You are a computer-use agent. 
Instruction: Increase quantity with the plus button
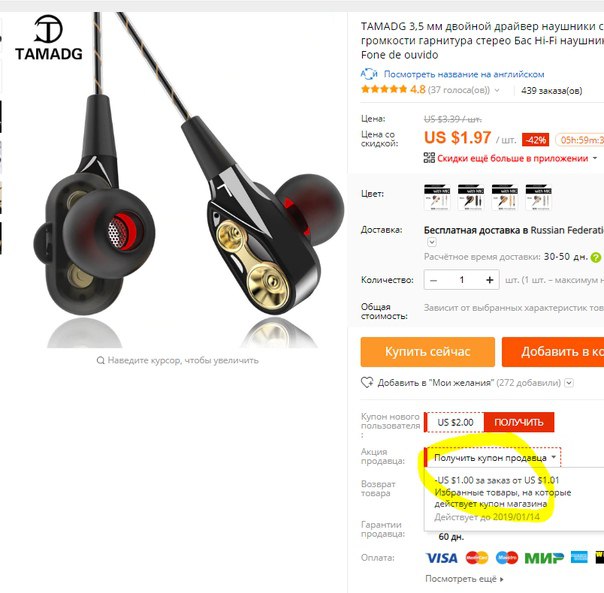490,280
